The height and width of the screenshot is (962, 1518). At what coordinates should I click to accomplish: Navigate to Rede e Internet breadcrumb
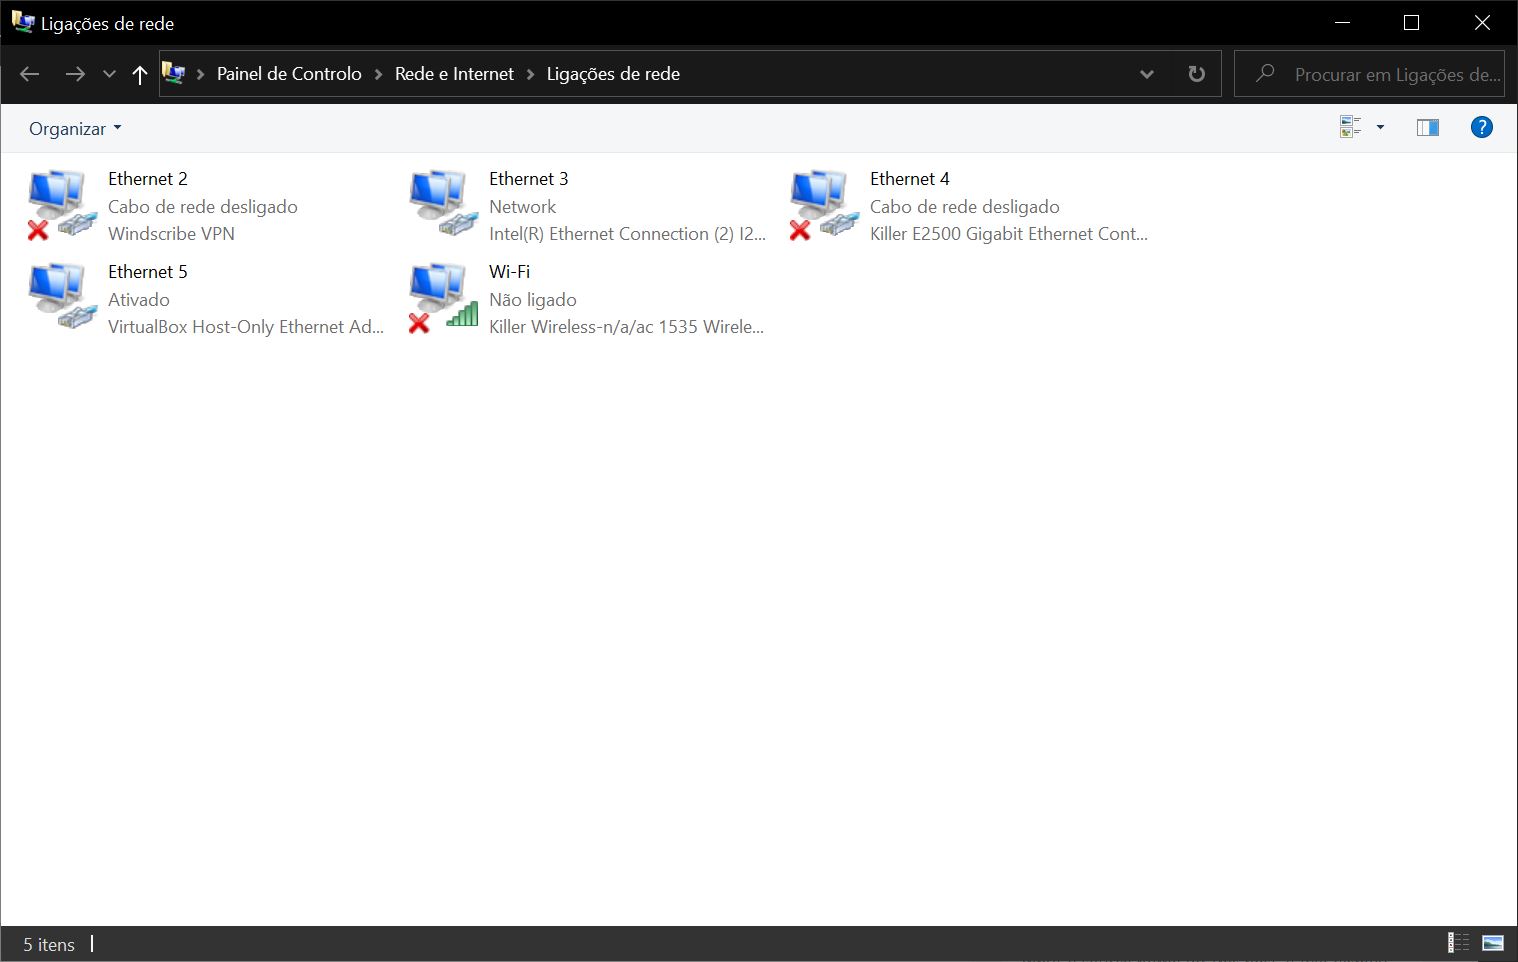point(454,74)
